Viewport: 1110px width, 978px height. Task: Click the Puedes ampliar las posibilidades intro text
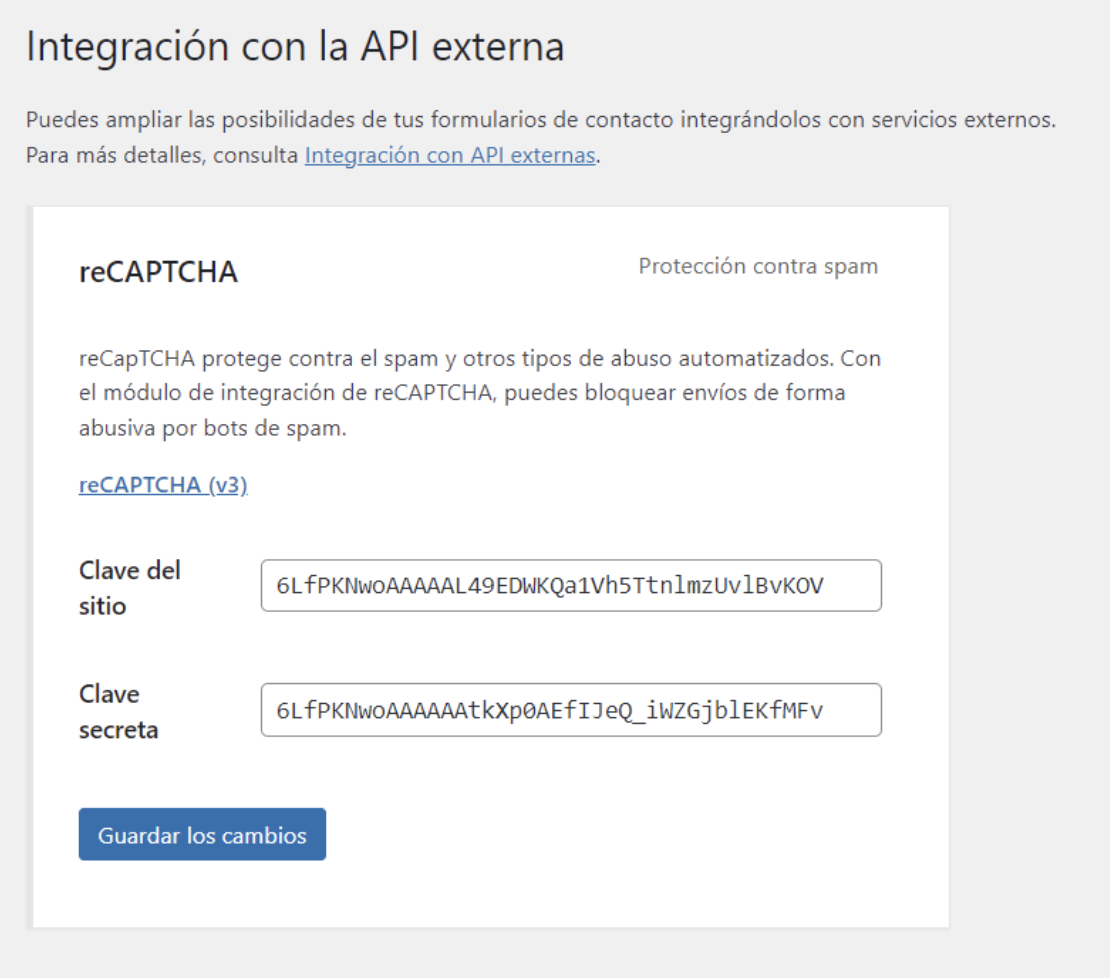tap(541, 137)
